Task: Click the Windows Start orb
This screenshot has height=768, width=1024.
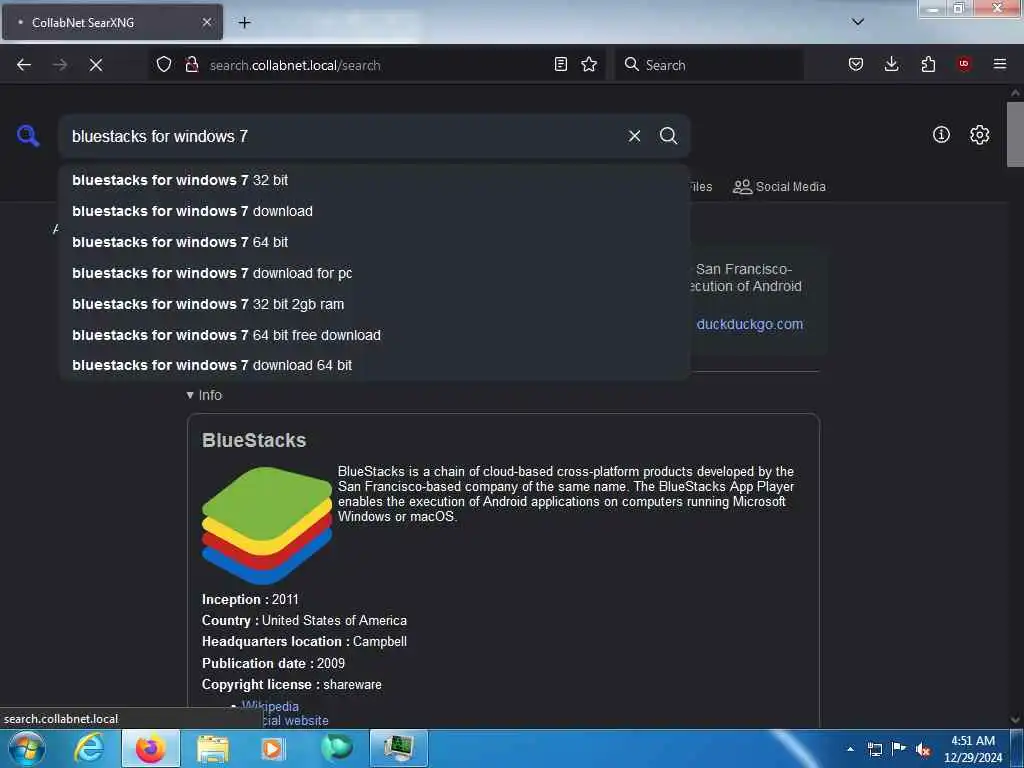Action: [x=27, y=748]
